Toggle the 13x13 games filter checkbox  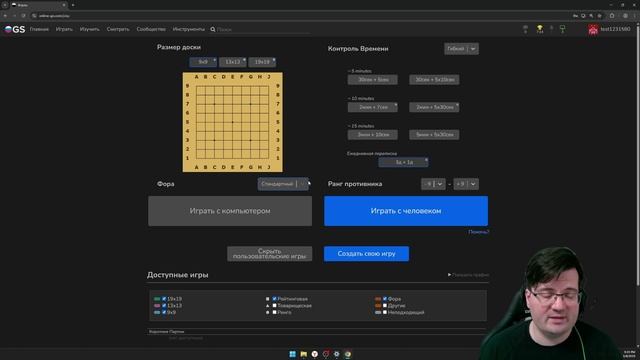(164, 305)
